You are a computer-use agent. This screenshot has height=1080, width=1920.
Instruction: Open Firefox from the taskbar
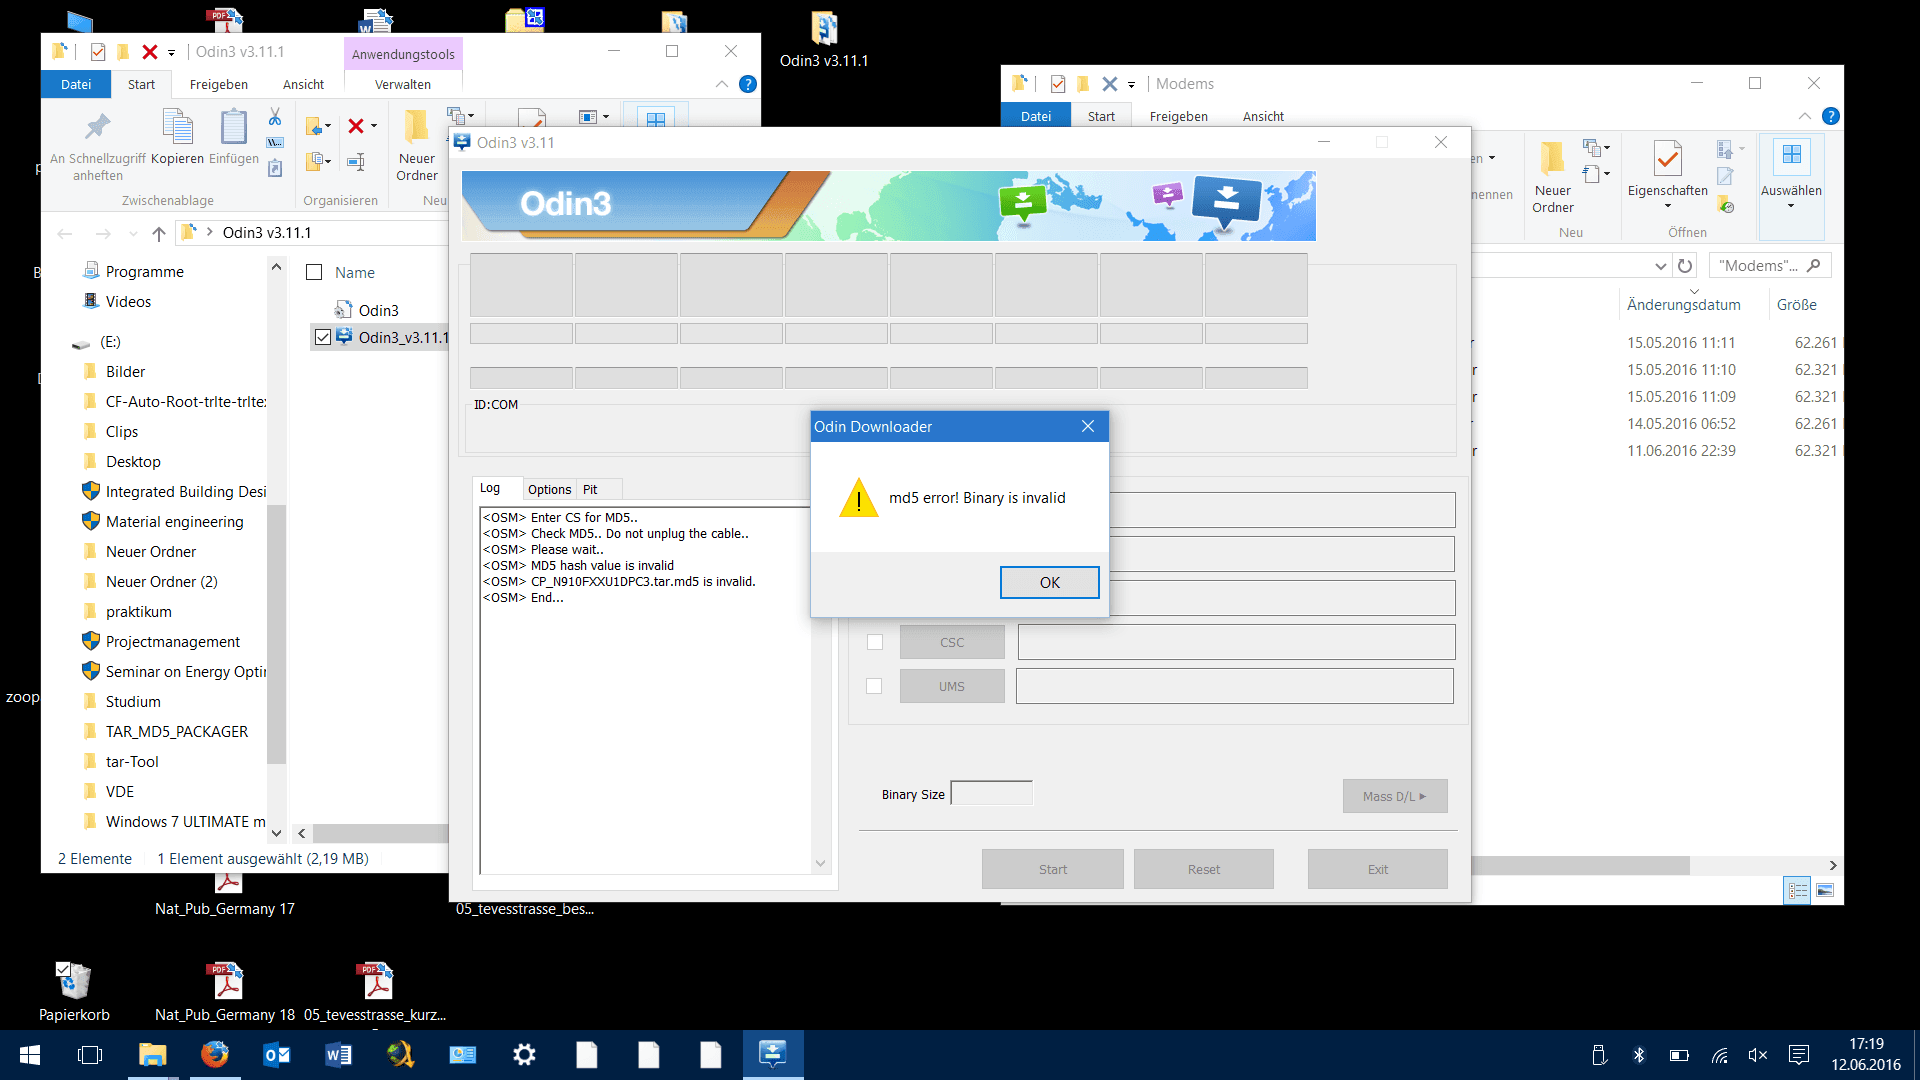(214, 1055)
